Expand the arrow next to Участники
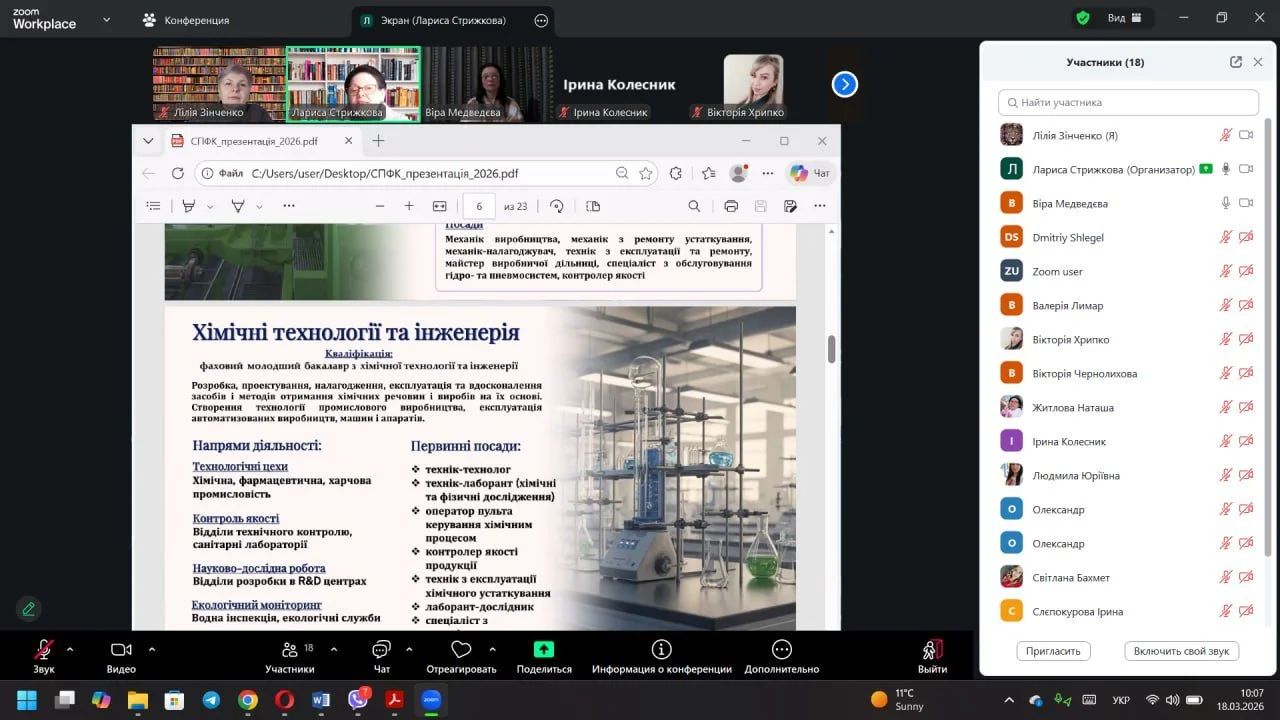The height and width of the screenshot is (720, 1280). pos(333,649)
